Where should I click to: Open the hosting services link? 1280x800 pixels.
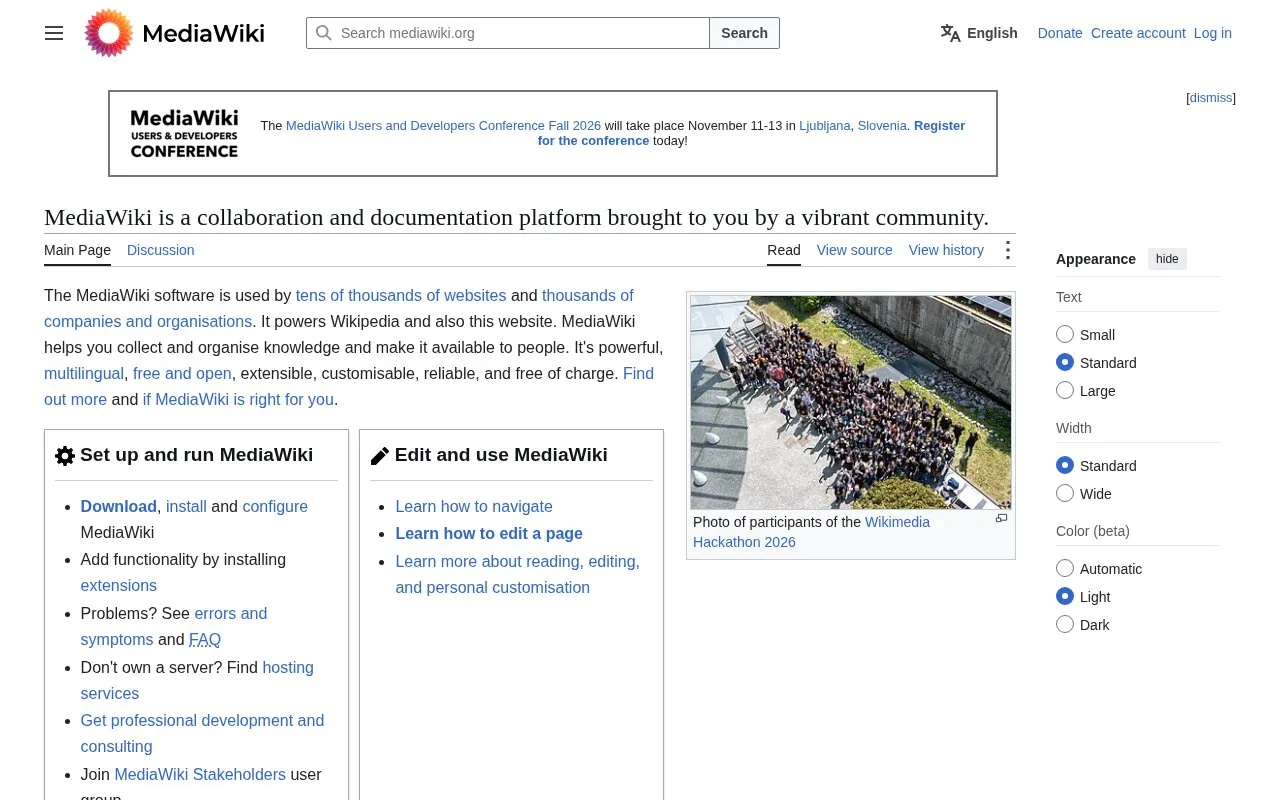coord(197,680)
